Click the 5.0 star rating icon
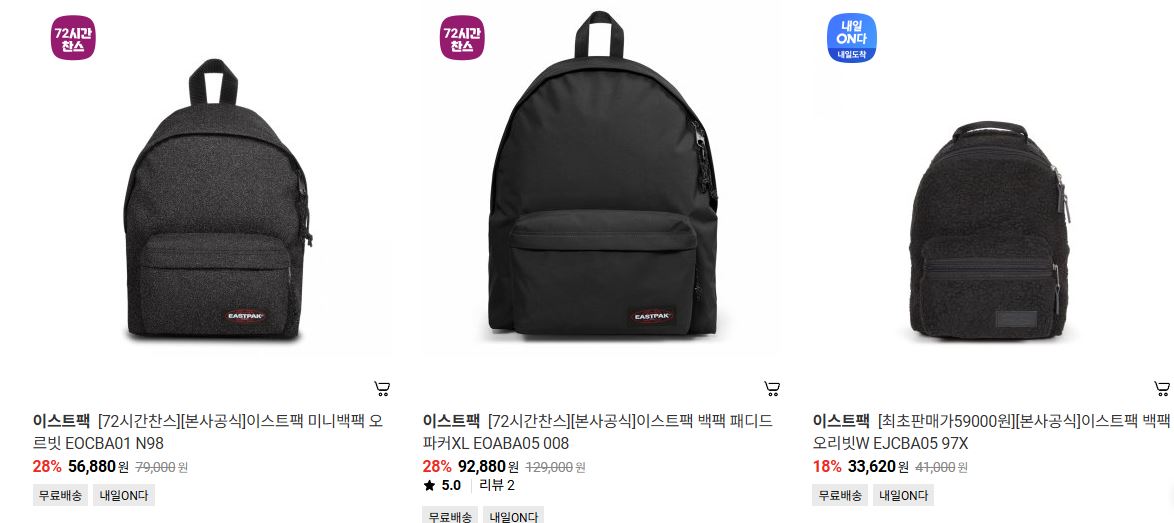 pyautogui.click(x=429, y=486)
